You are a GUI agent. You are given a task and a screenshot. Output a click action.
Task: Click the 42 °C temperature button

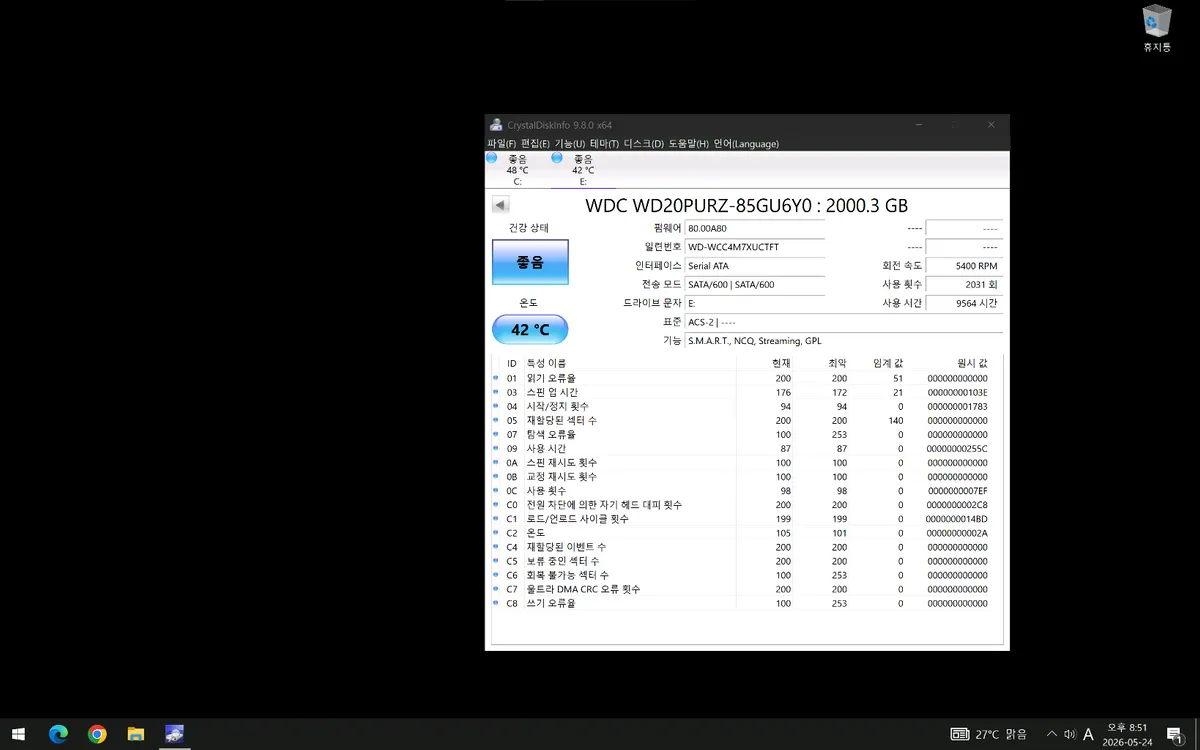[530, 329]
